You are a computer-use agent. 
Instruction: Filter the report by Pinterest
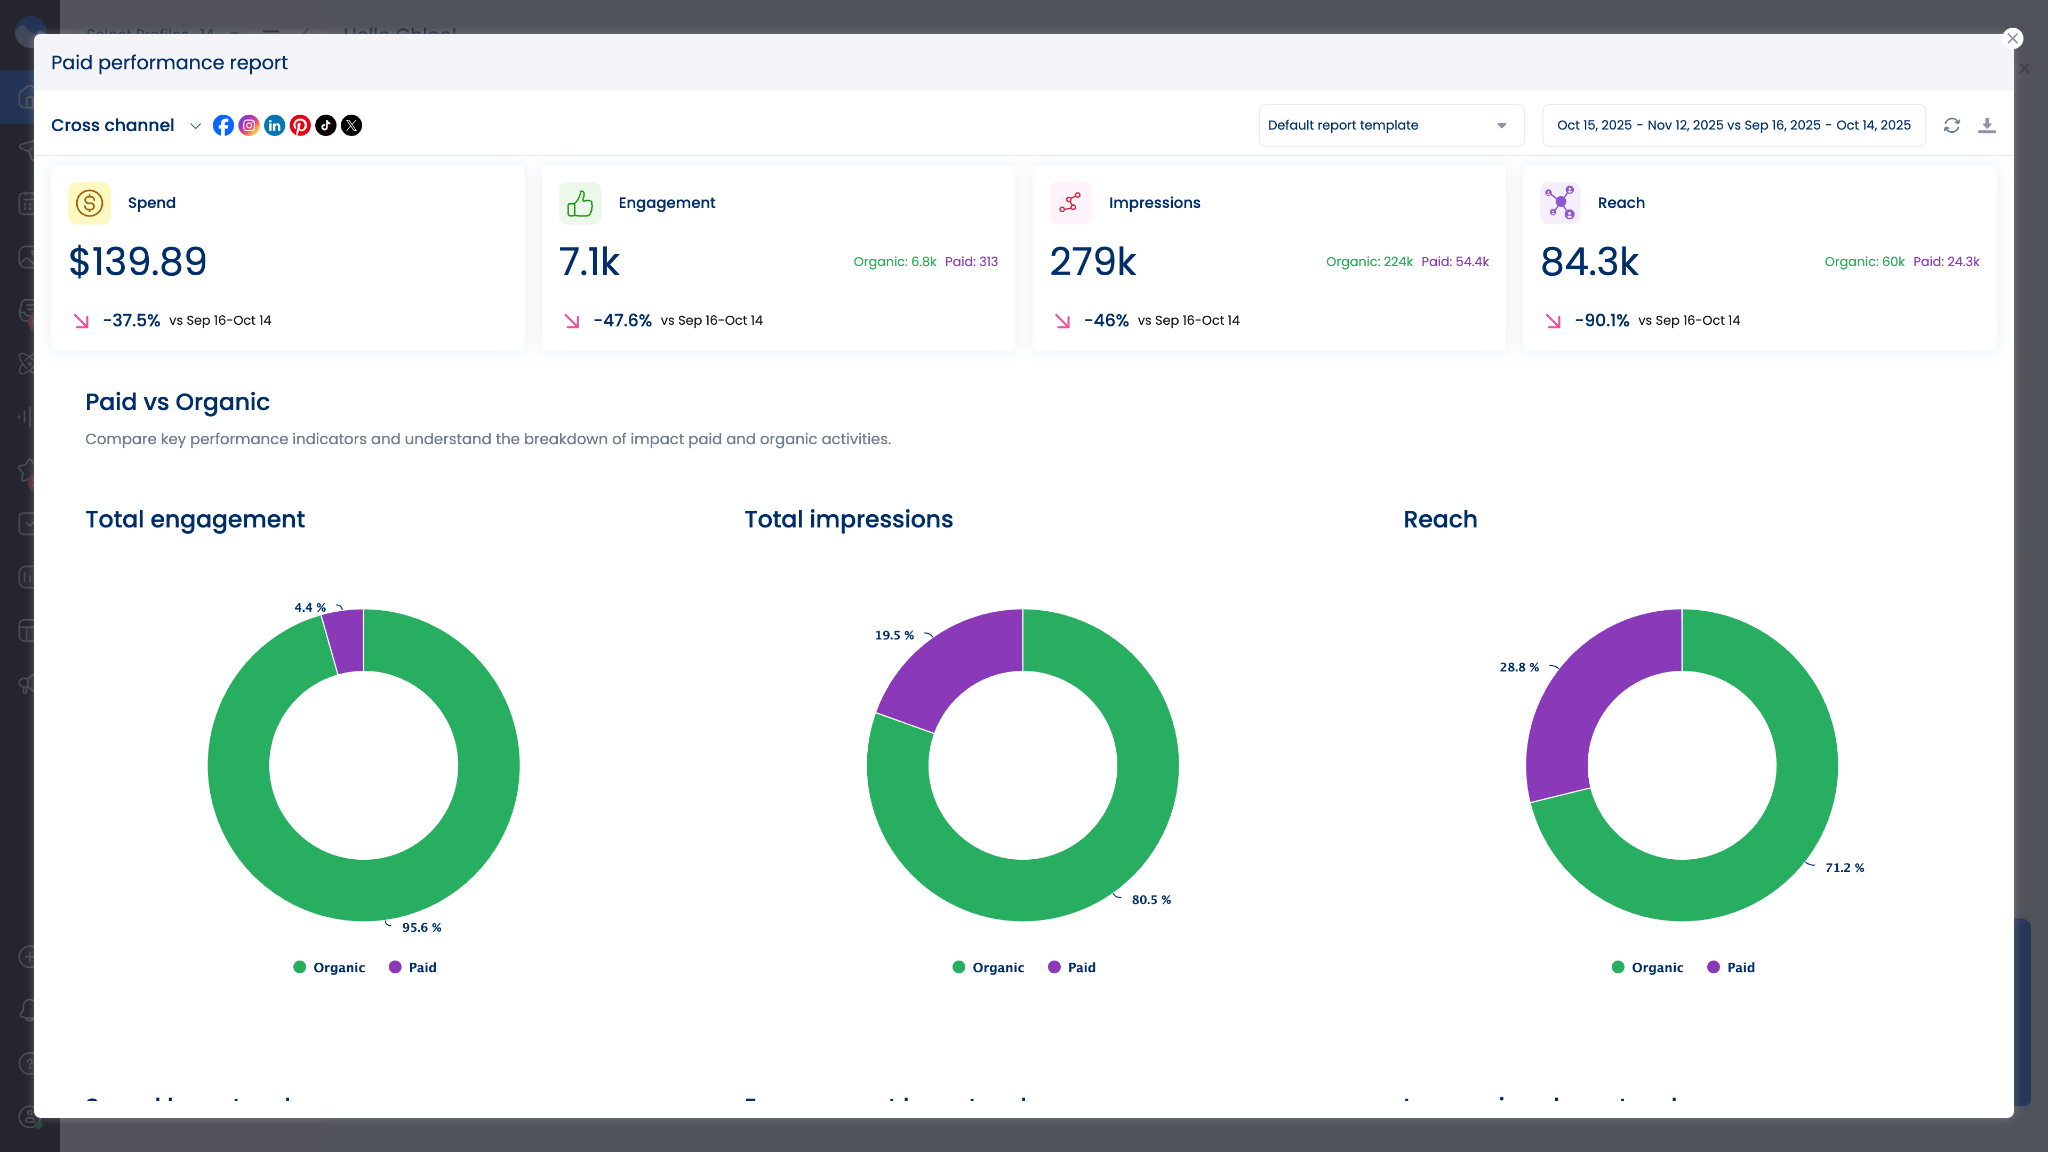300,125
